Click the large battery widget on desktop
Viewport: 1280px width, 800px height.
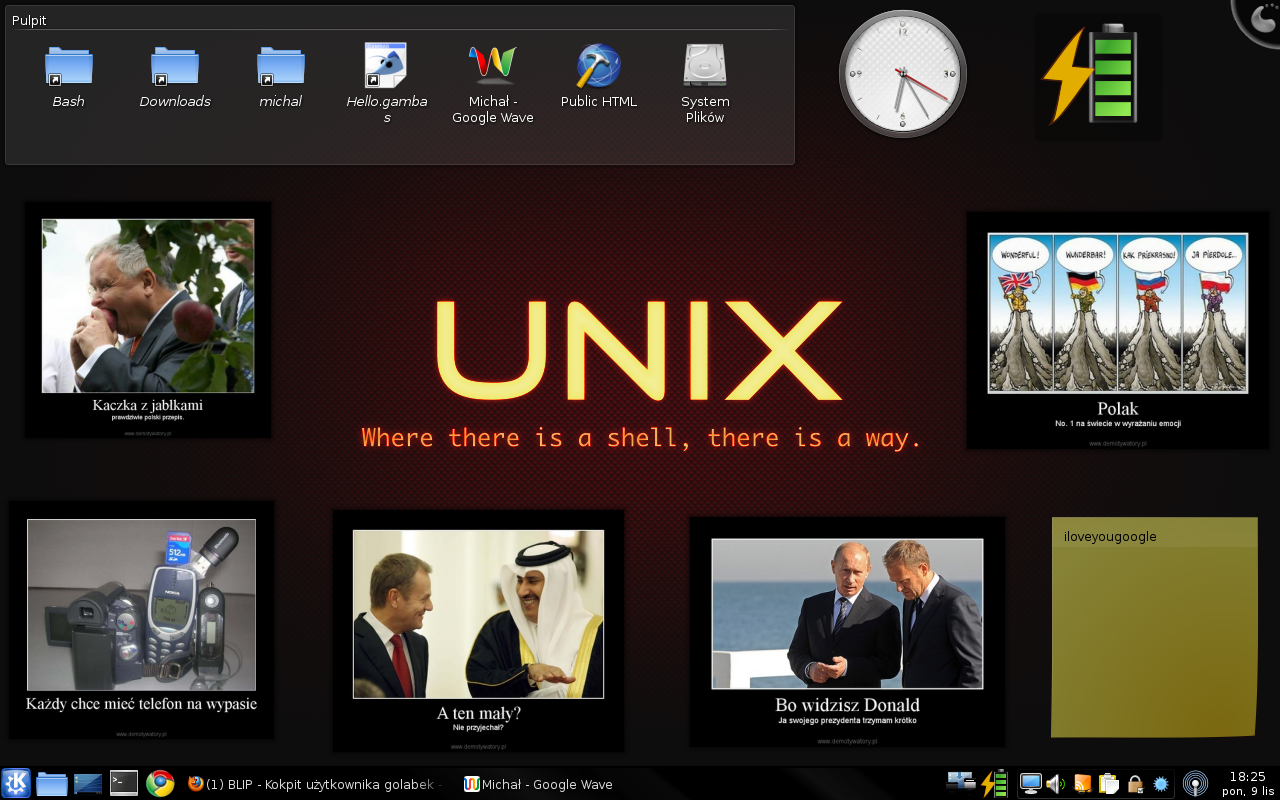tap(1091, 75)
